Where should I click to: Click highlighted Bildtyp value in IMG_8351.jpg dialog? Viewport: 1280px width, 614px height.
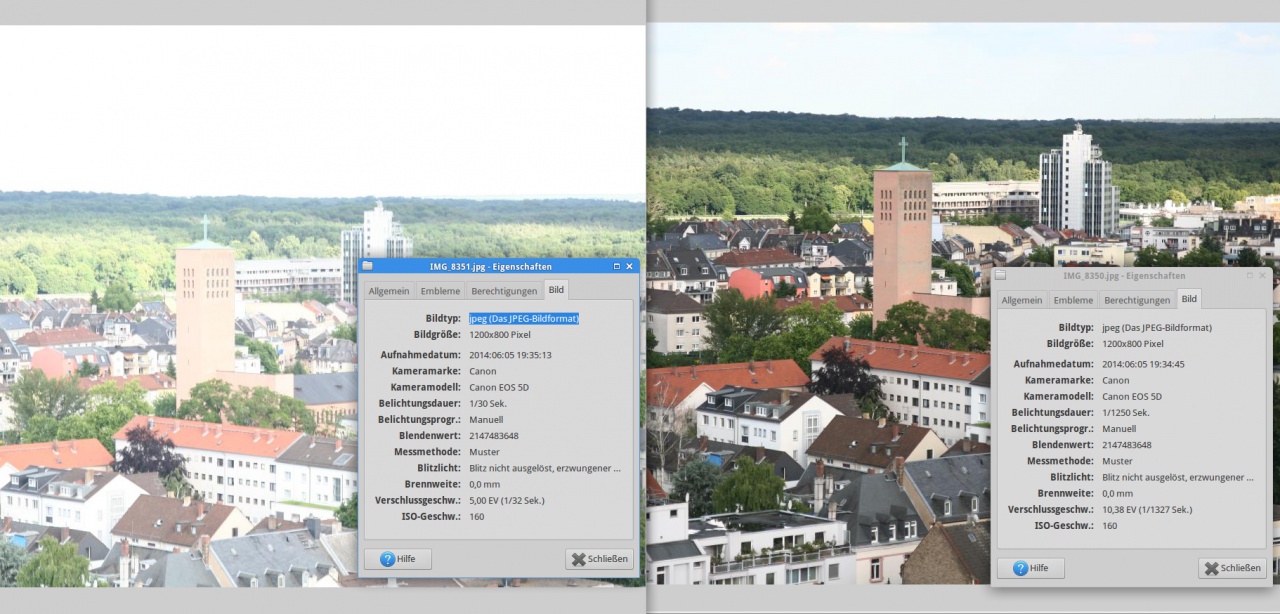pos(524,318)
